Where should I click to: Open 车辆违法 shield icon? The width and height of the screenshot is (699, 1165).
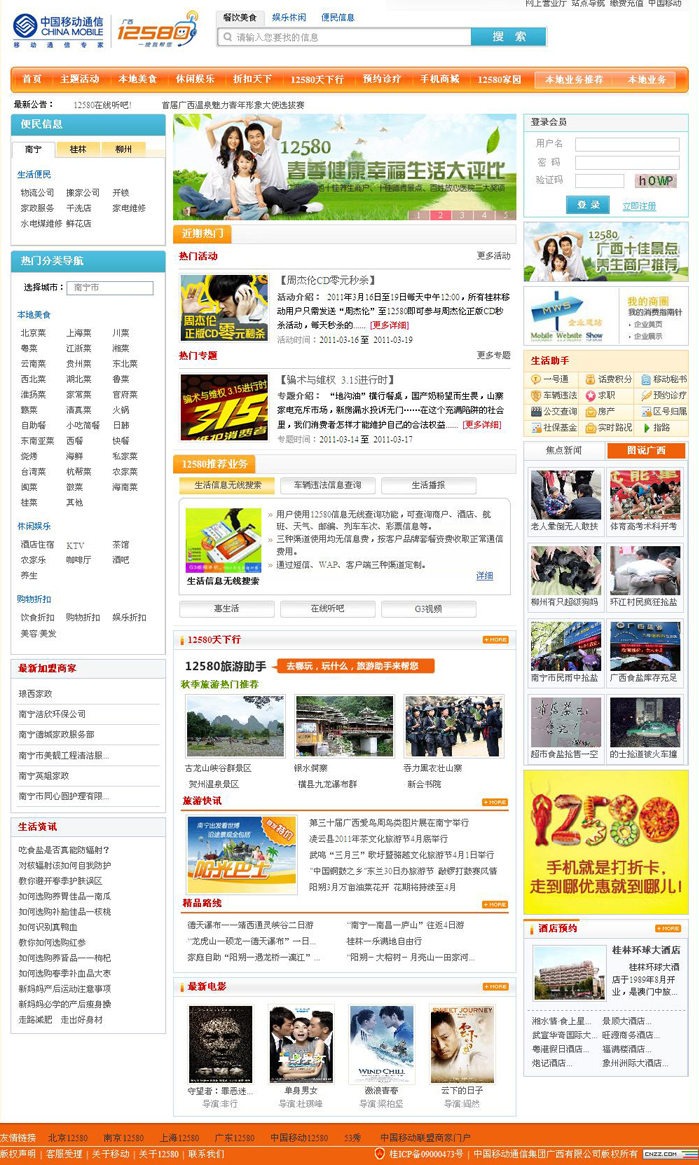(535, 396)
